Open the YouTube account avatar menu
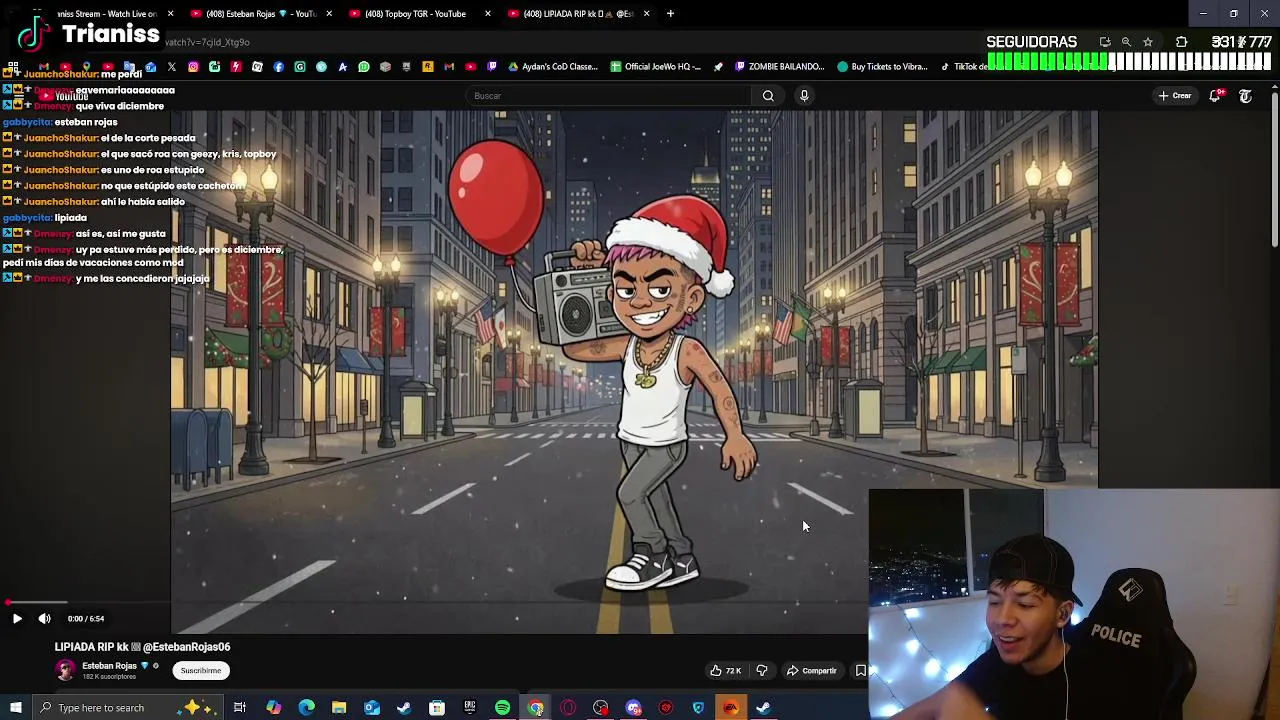This screenshot has height=720, width=1280. coord(1245,96)
